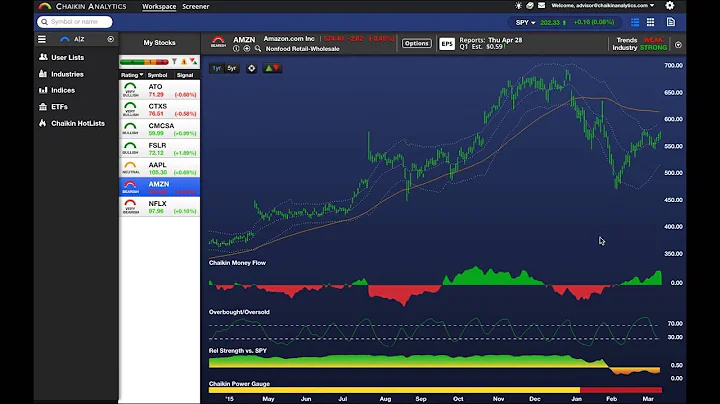Toggle the green/red arrows signal button
This screenshot has height=404, width=720.
pos(272,68)
